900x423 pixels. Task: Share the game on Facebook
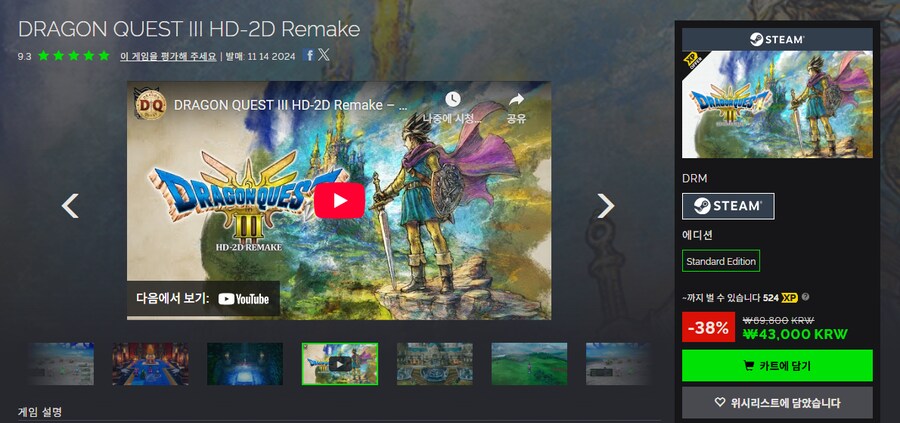coord(309,55)
